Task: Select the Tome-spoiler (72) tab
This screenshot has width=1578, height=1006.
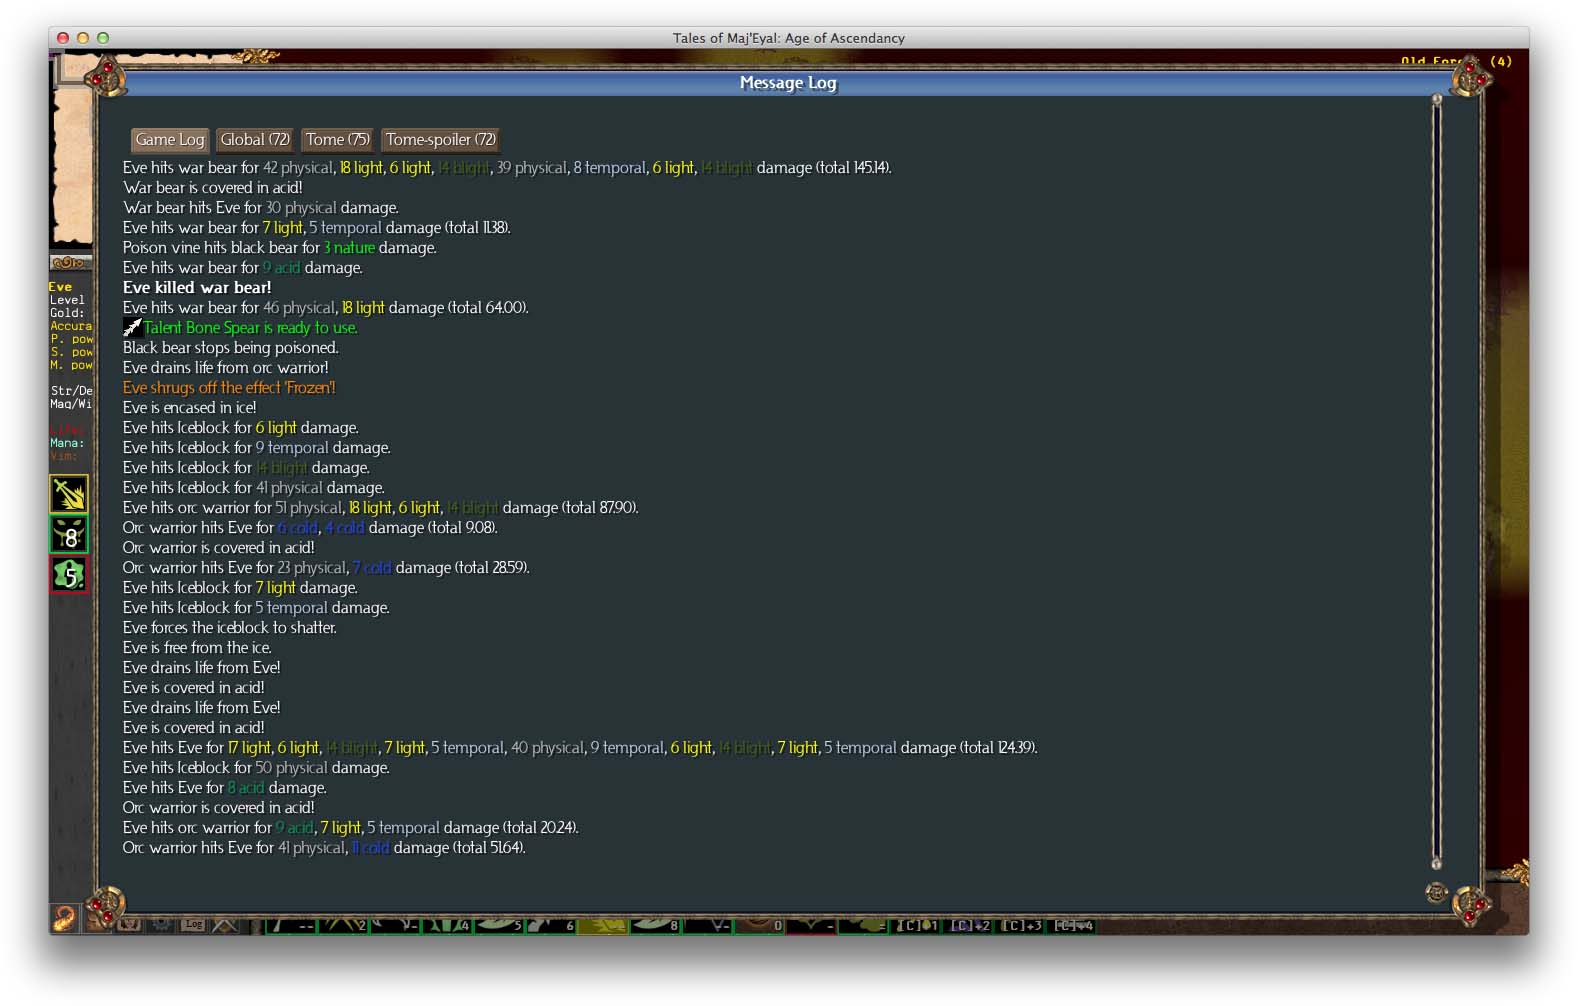Action: (x=440, y=140)
